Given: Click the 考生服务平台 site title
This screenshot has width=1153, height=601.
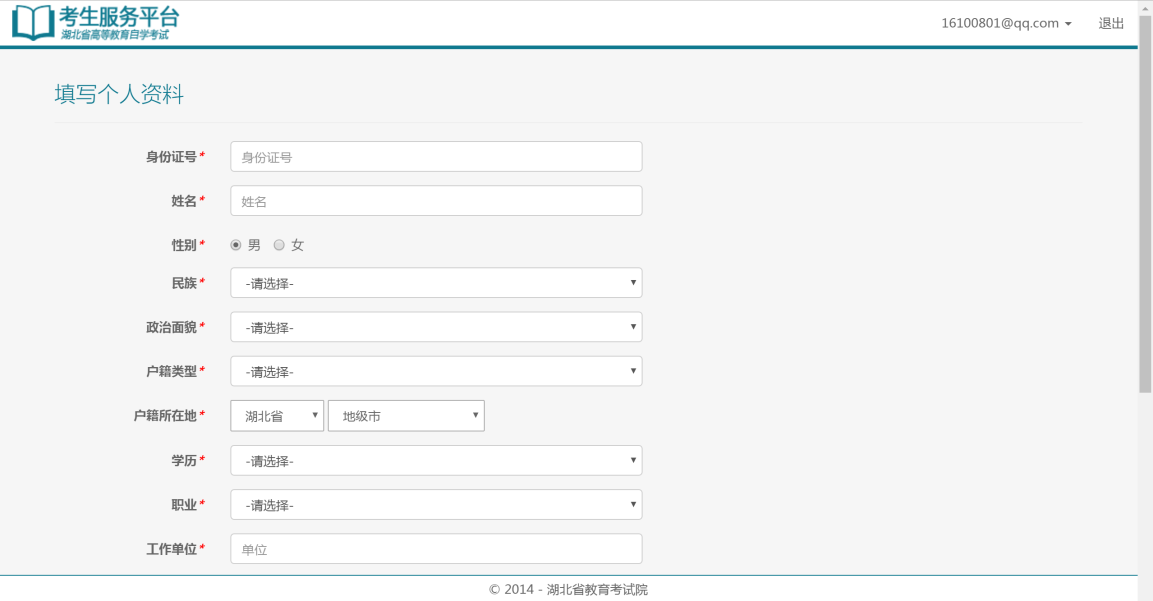Looking at the screenshot, I should click(x=120, y=16).
